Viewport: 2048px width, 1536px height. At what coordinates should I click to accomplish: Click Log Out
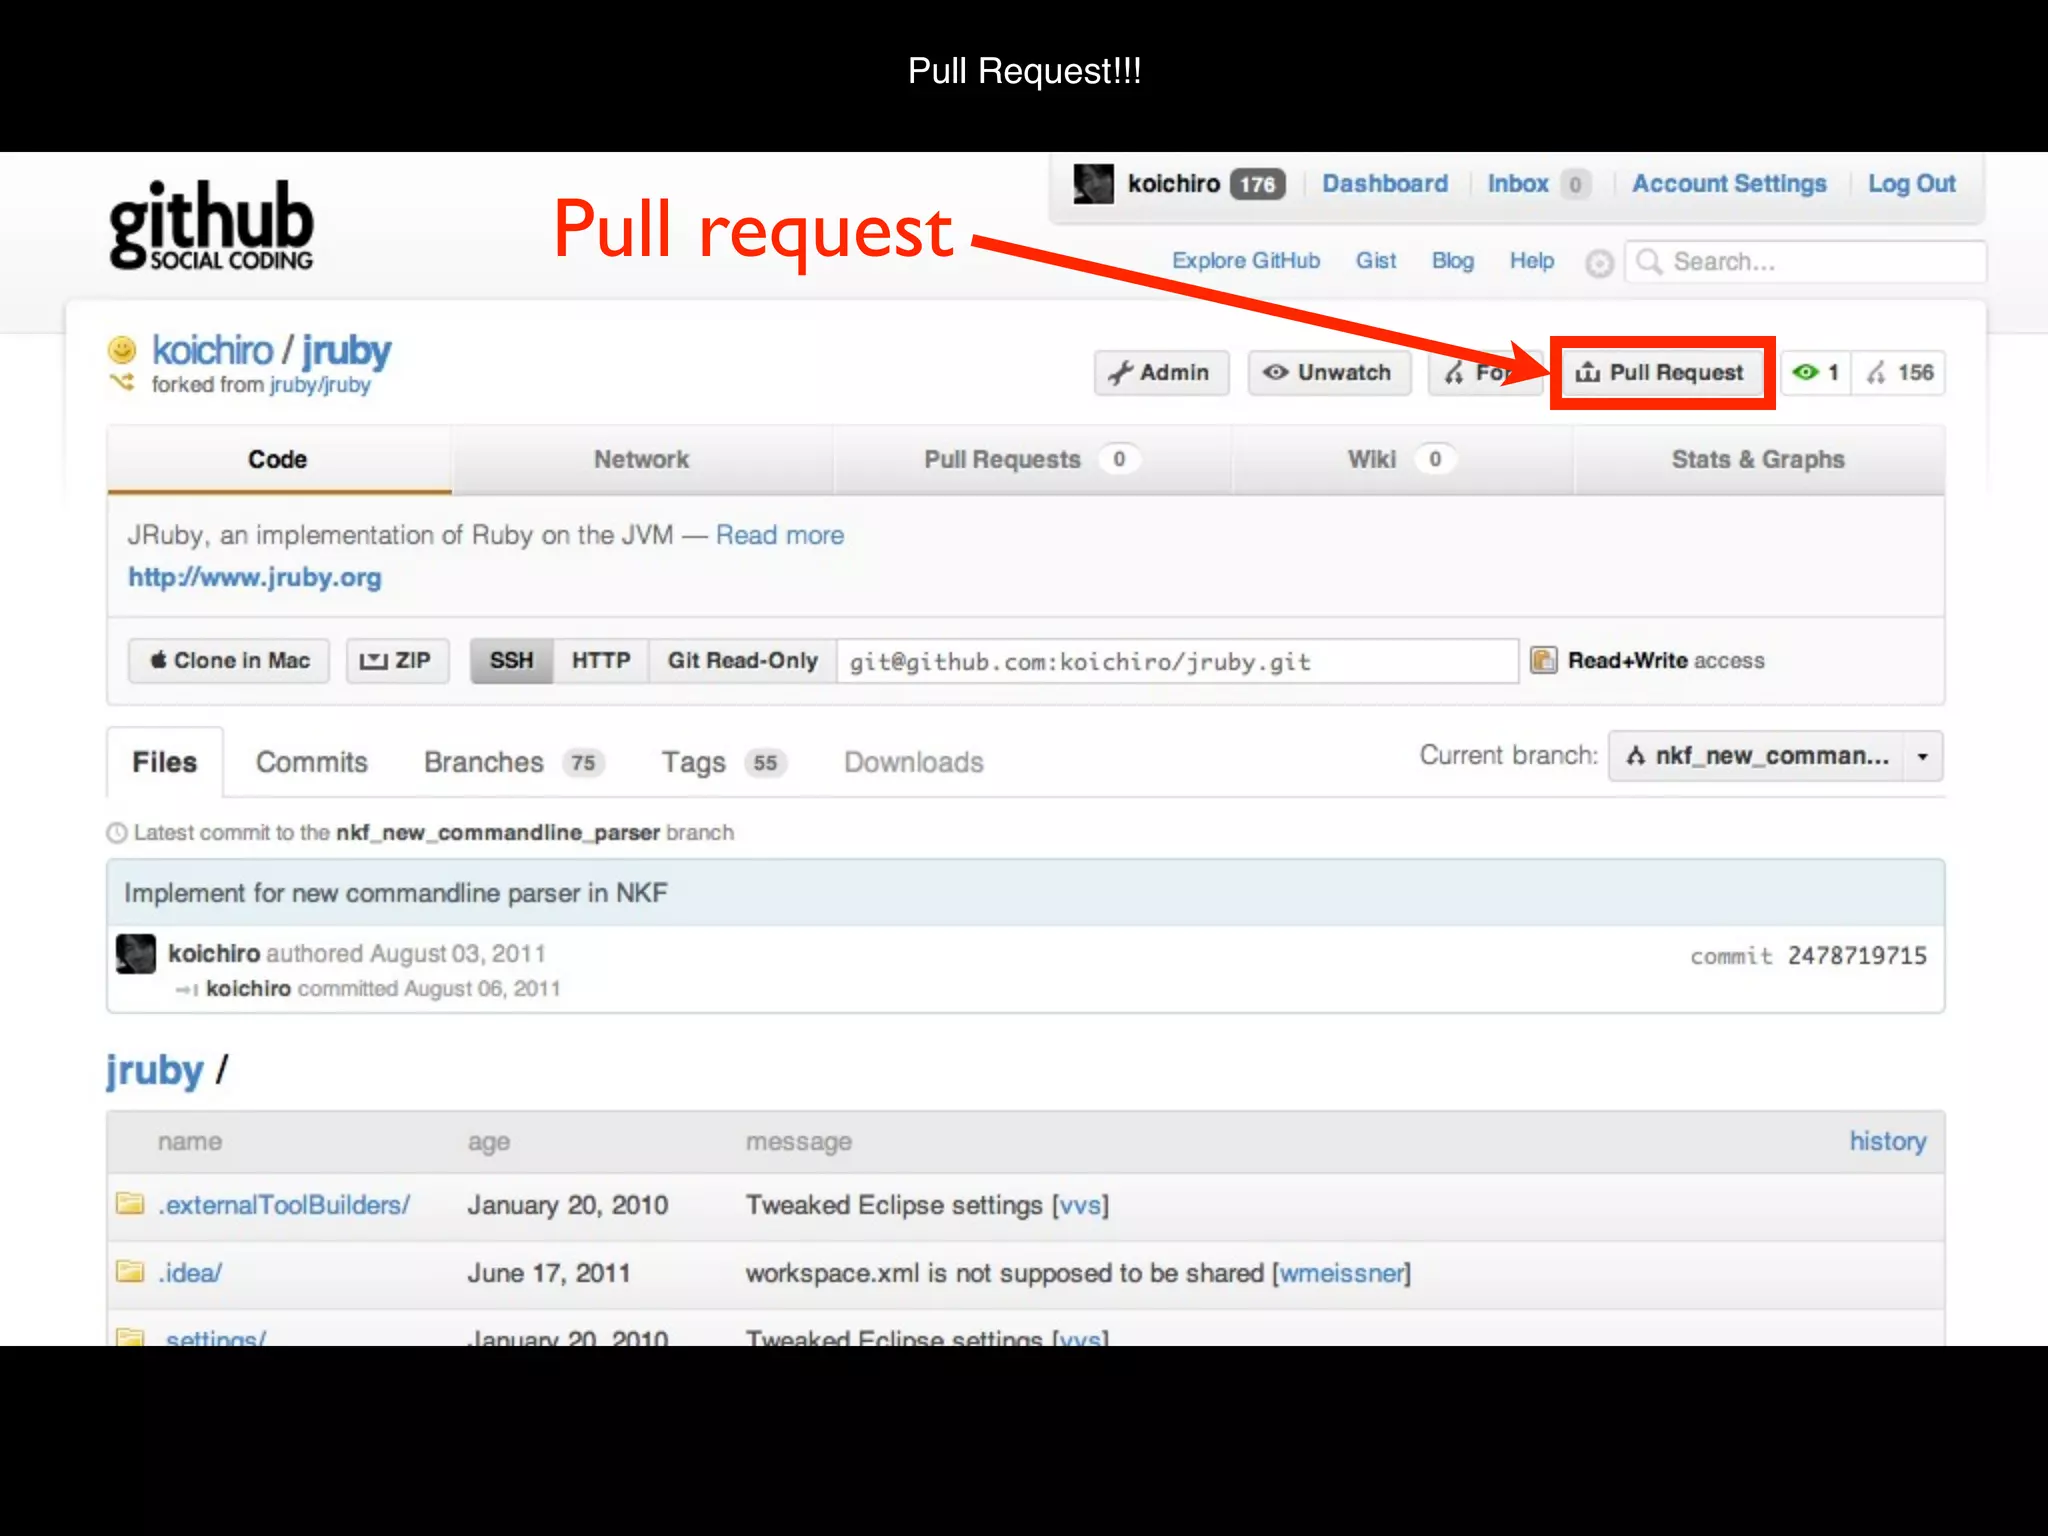[1911, 184]
